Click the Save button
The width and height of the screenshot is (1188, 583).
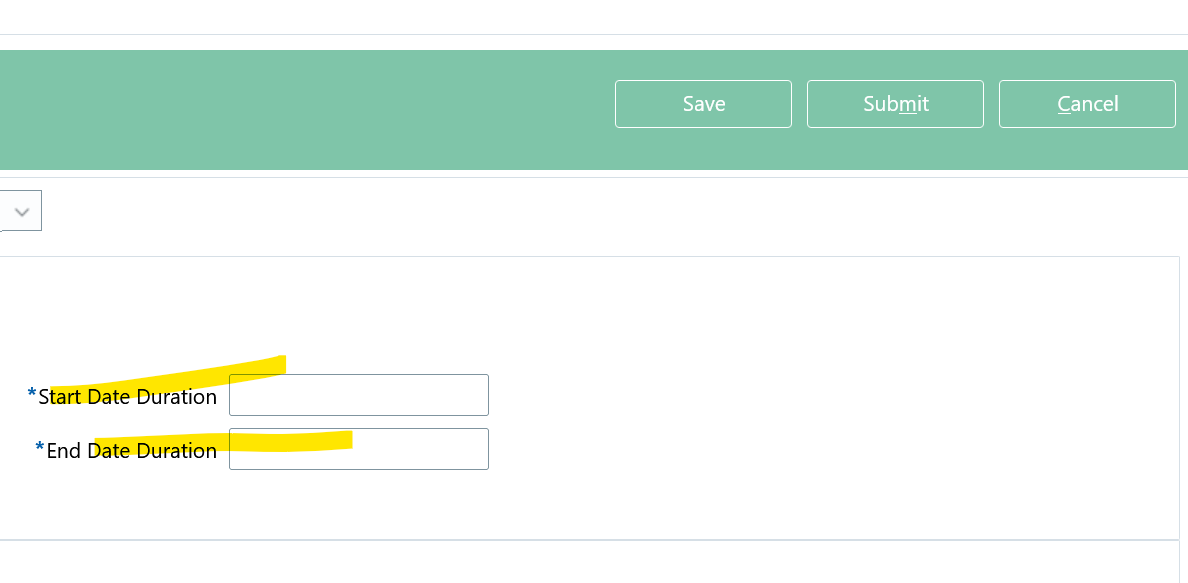coord(703,103)
